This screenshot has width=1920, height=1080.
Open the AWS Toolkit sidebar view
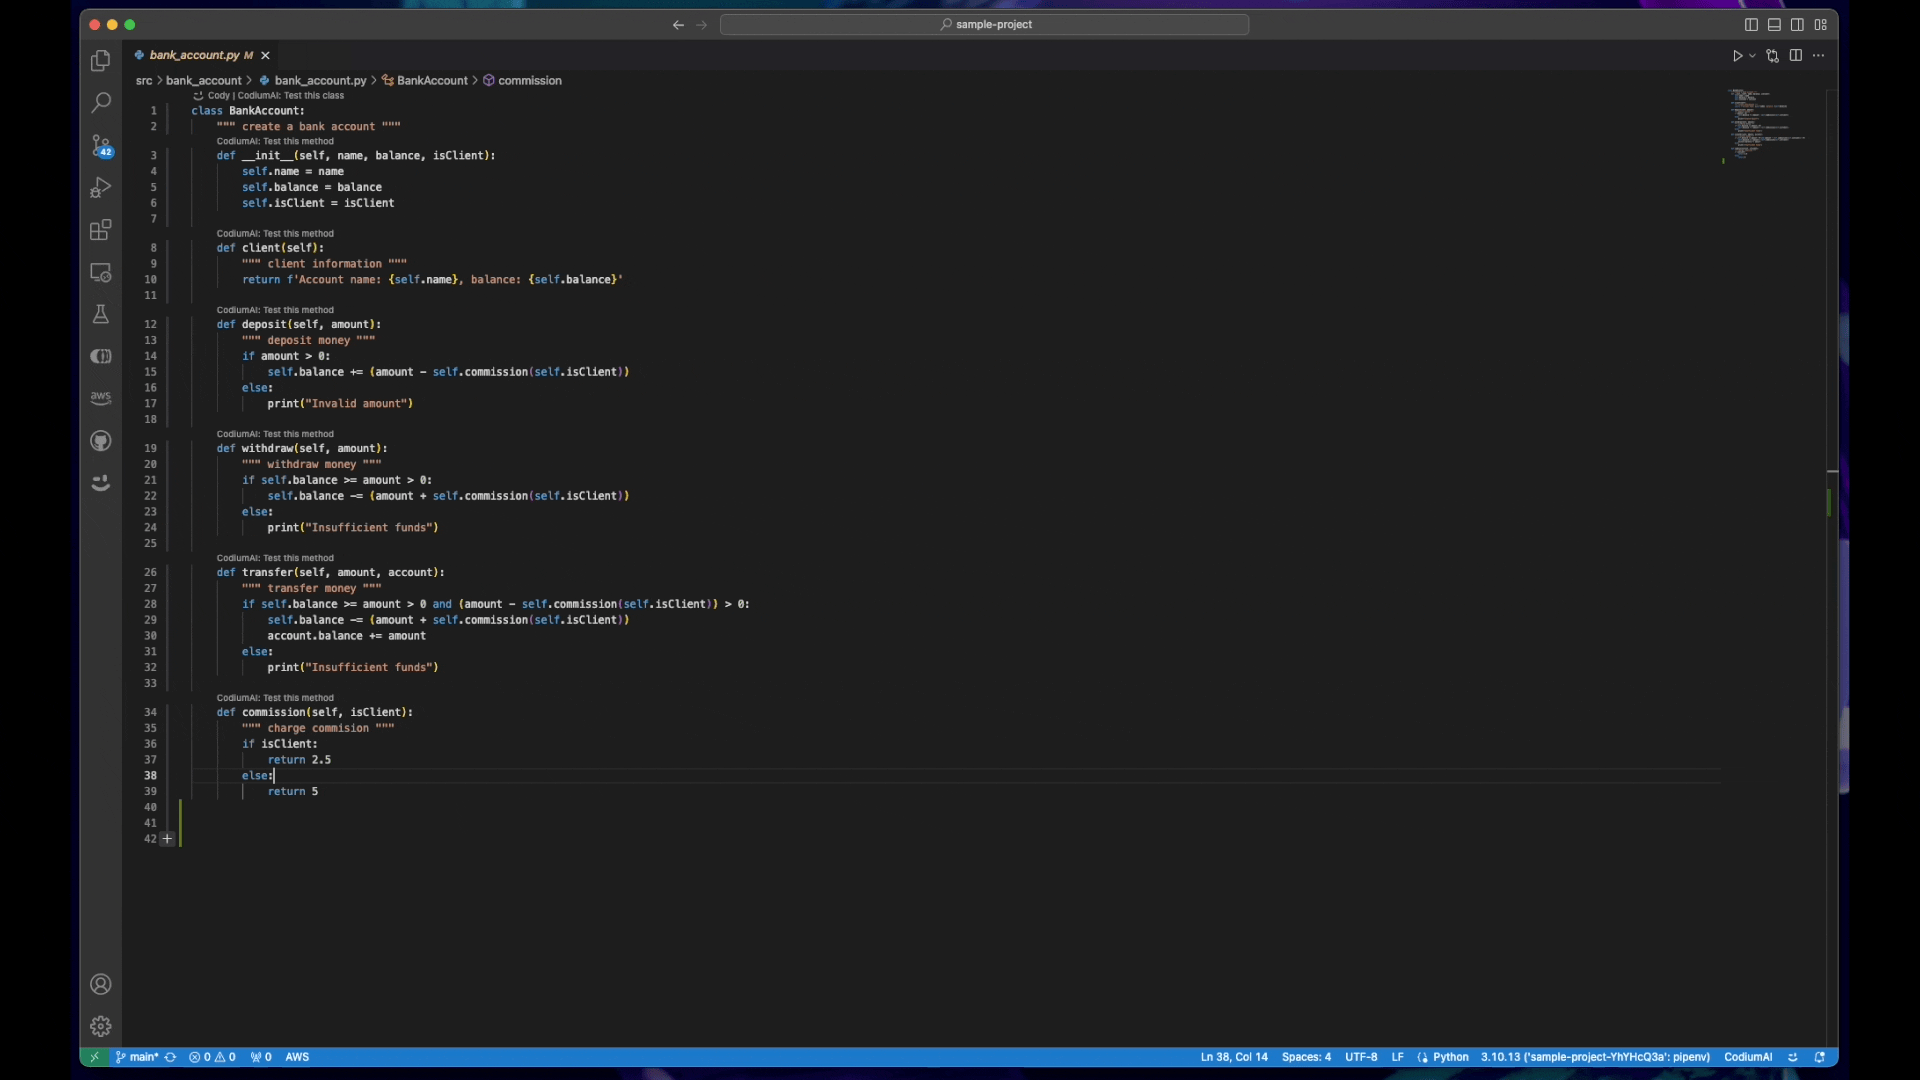click(x=100, y=397)
